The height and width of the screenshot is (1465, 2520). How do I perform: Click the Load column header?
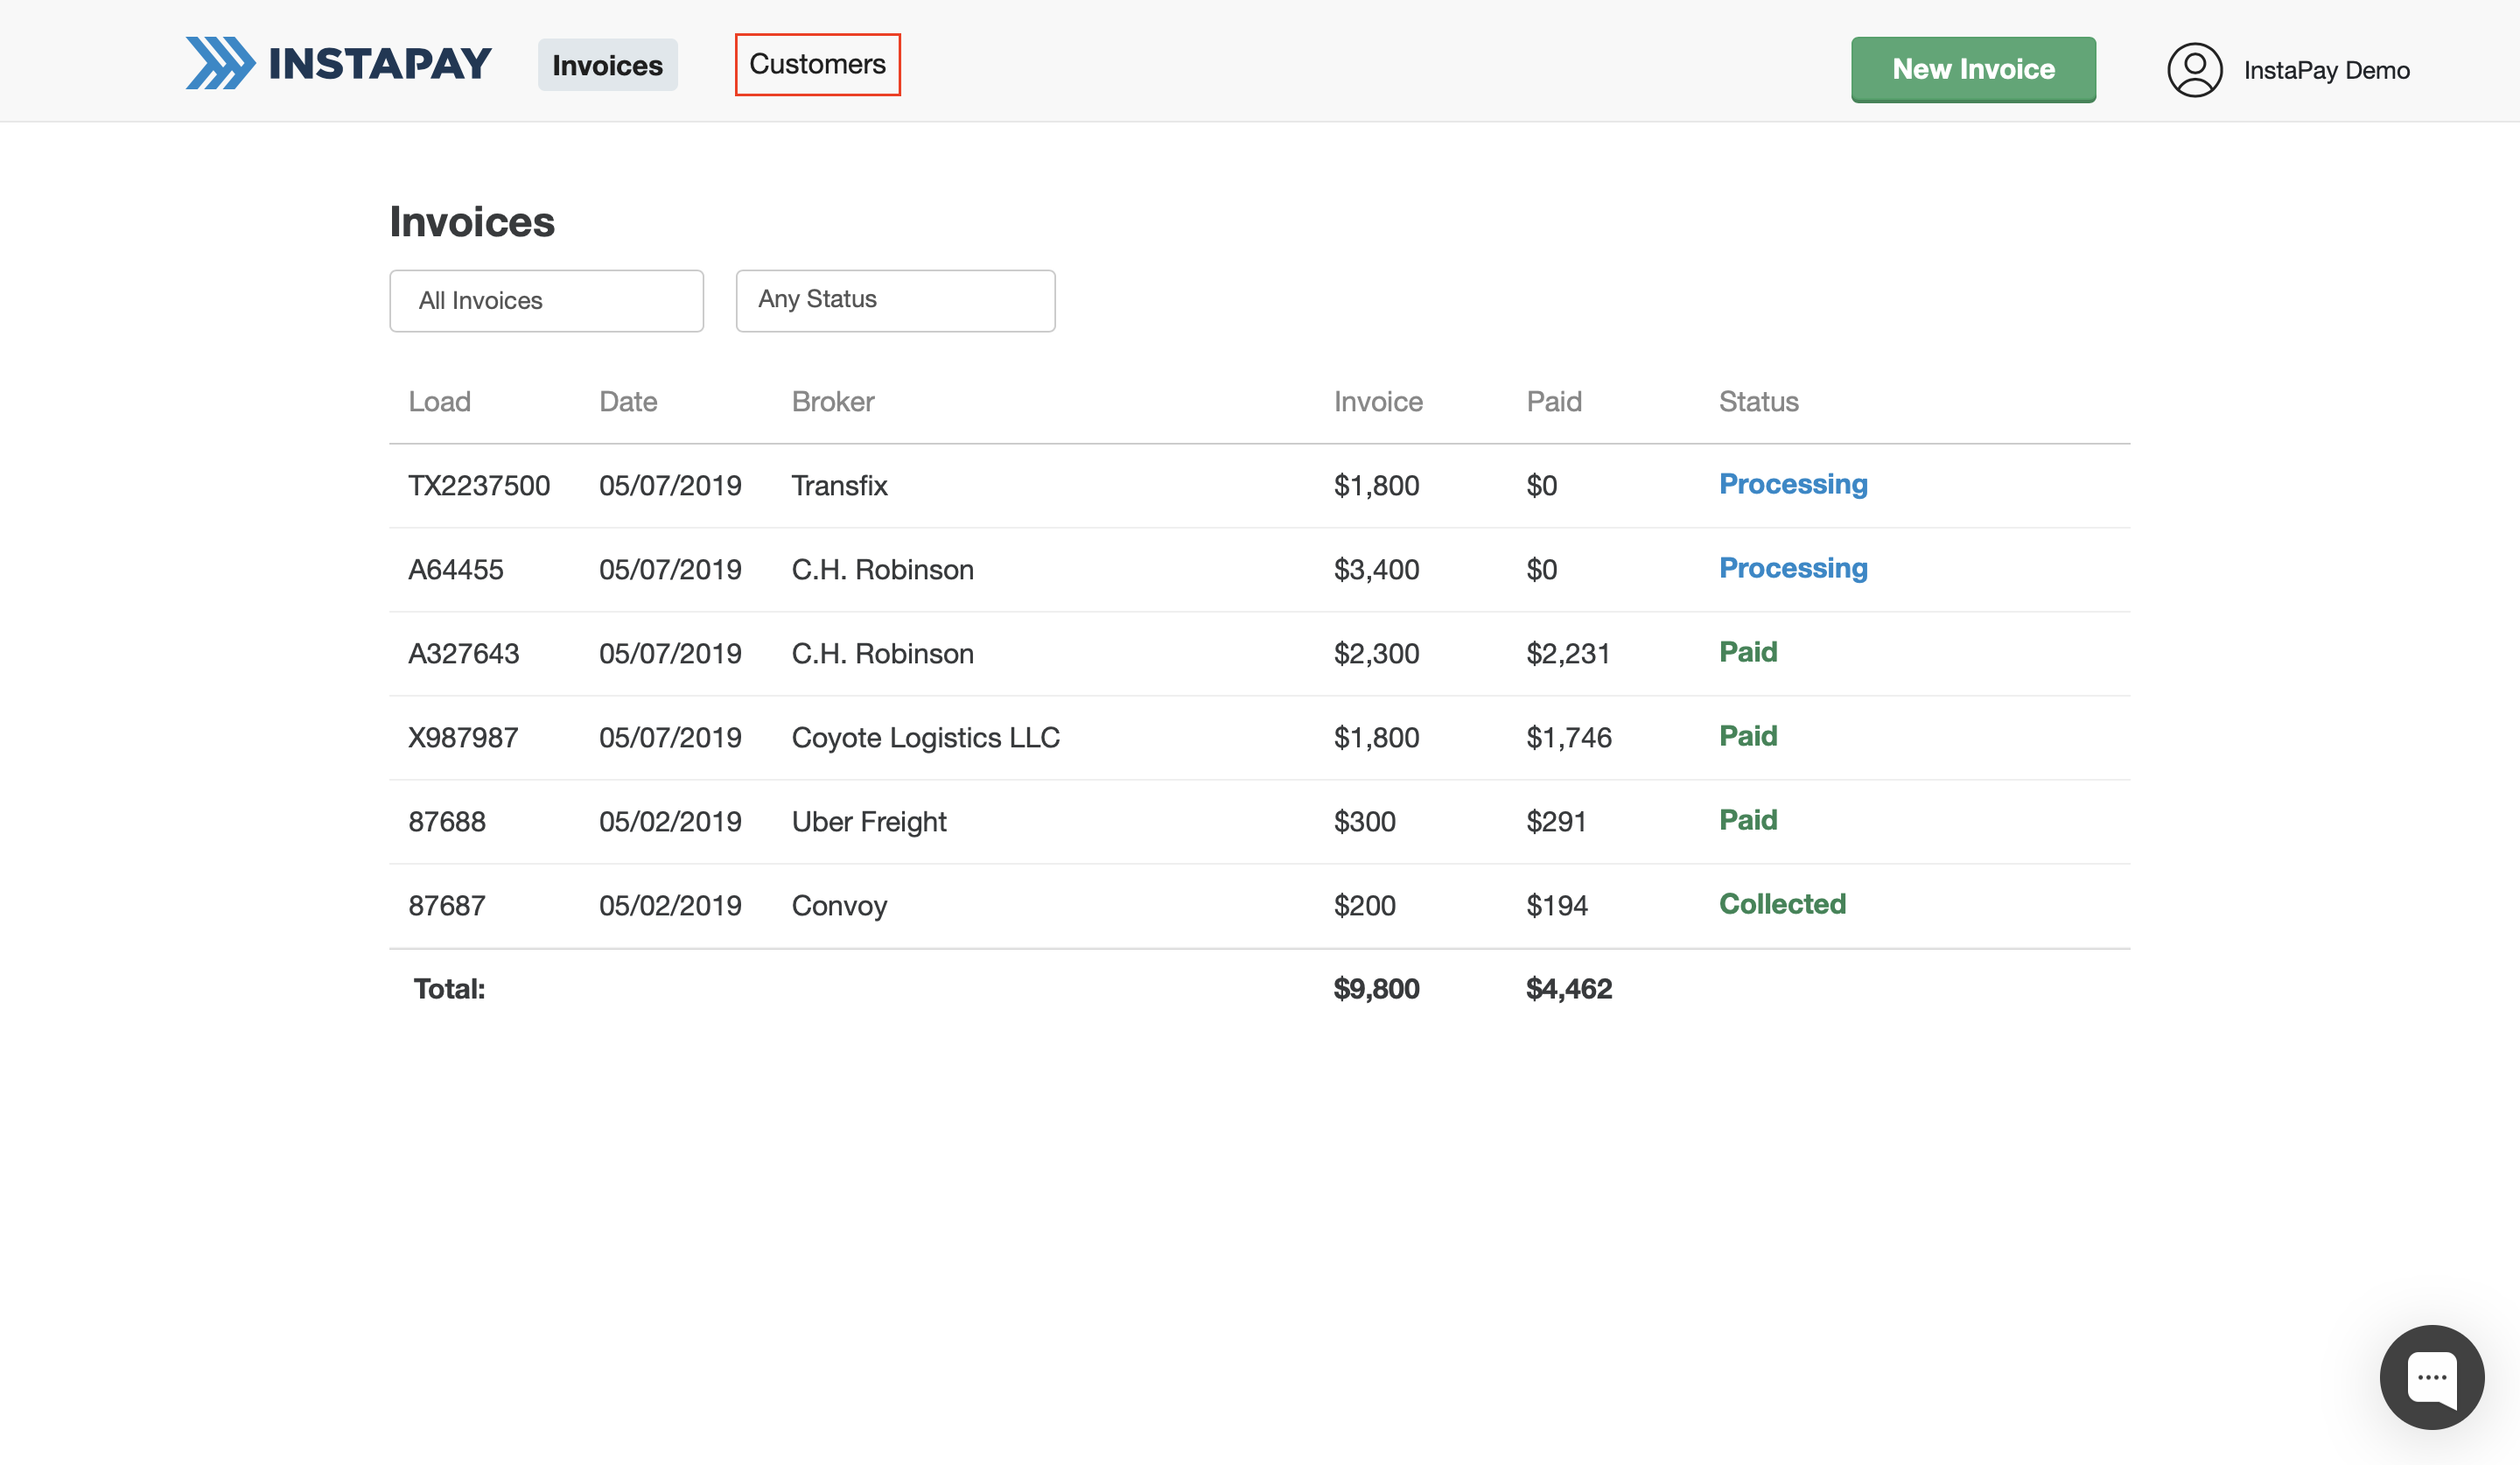pos(439,401)
